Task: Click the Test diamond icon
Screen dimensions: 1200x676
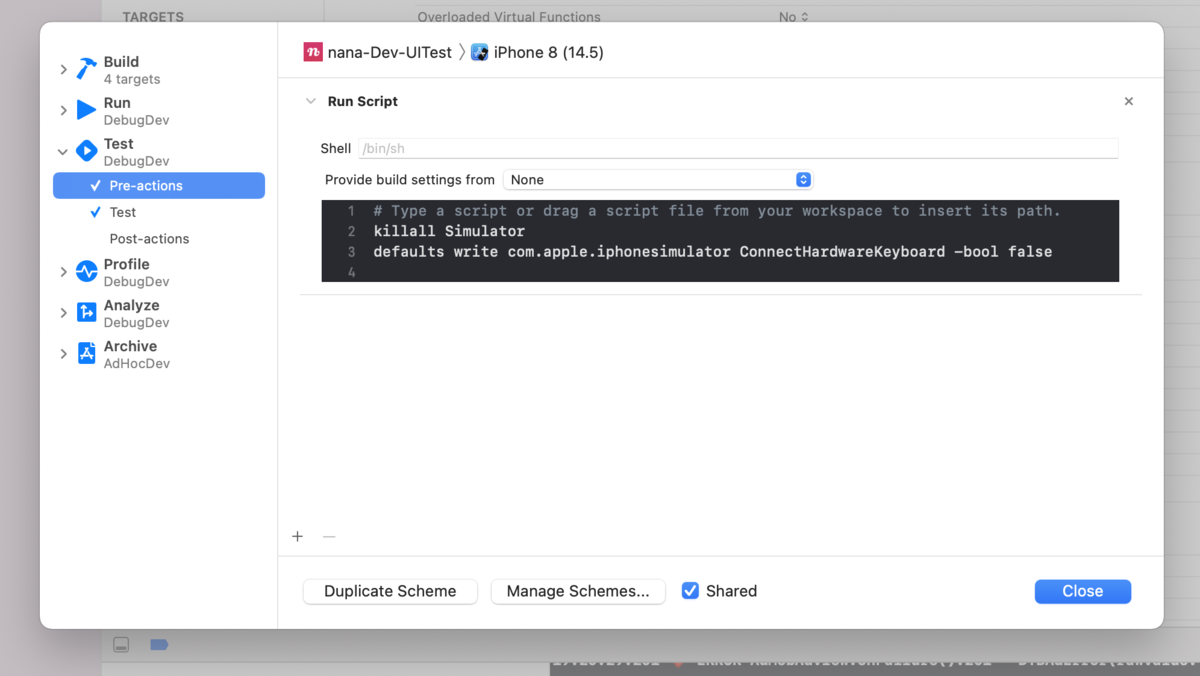Action: click(x=87, y=151)
